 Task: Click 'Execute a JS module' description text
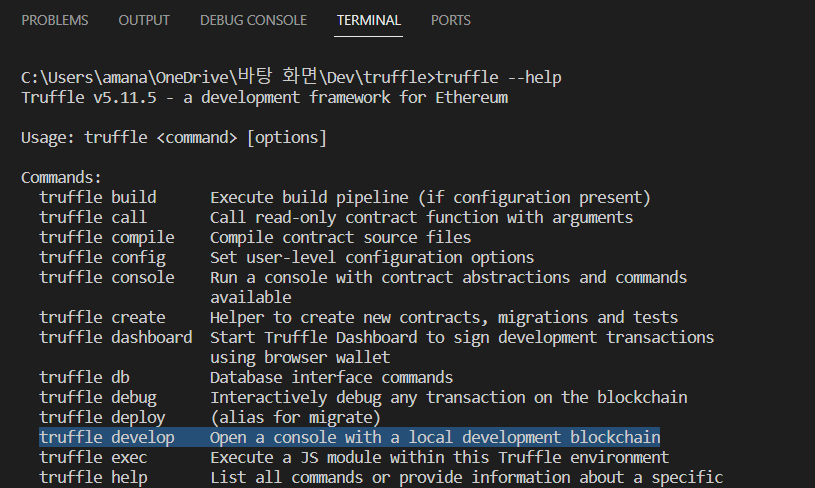click(x=440, y=457)
